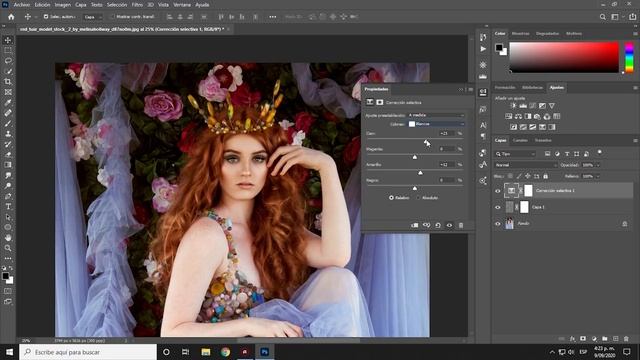Click the Cian slider handle
The width and height of the screenshot is (640, 360).
pos(426,142)
